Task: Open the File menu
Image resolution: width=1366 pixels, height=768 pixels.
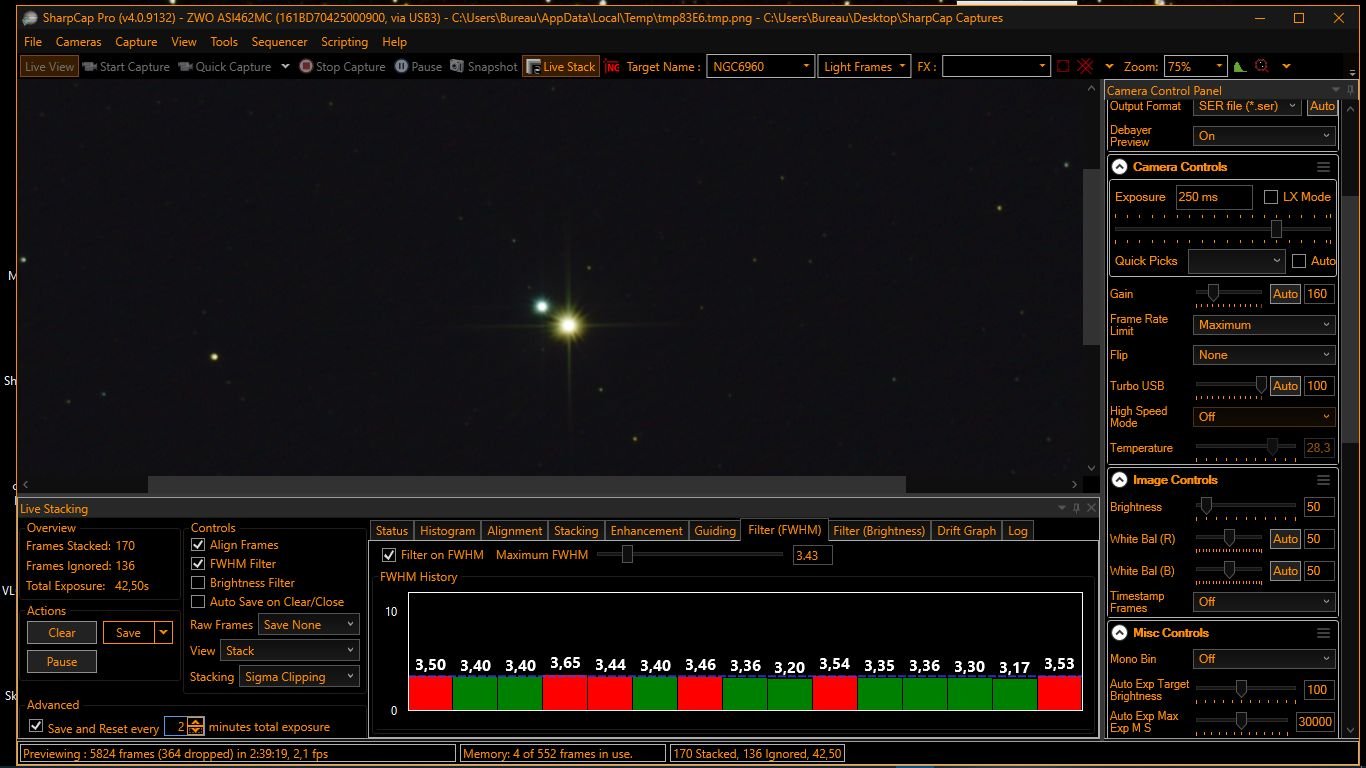Action: pos(33,42)
